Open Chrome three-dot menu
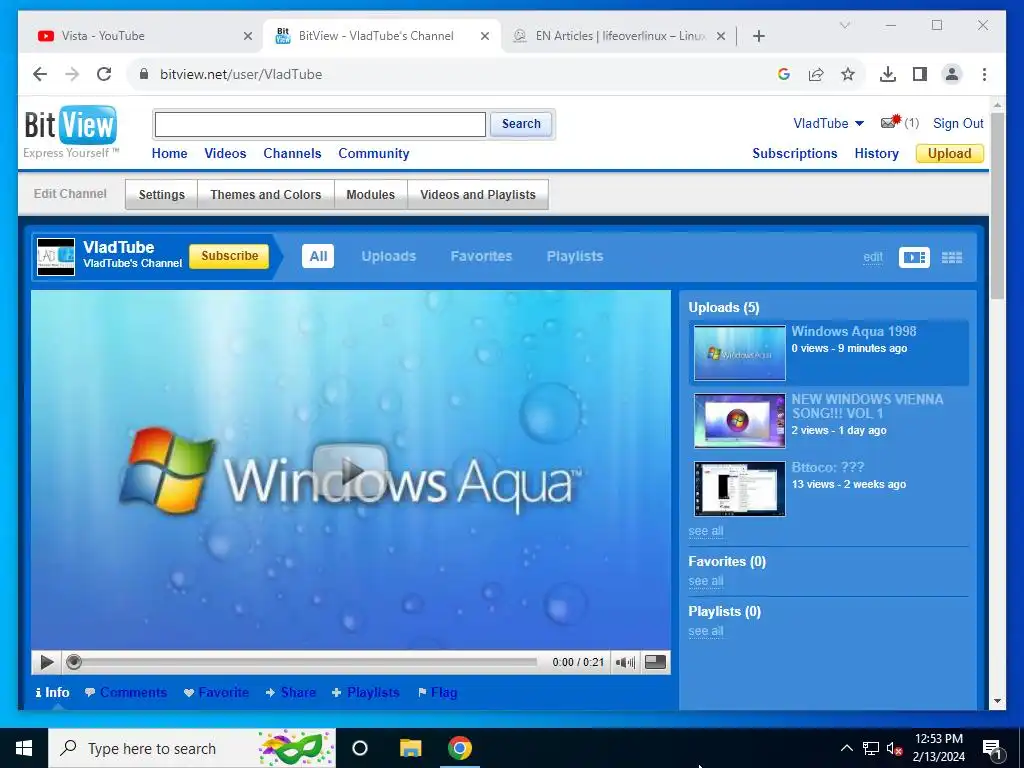The image size is (1024, 768). pyautogui.click(x=984, y=74)
